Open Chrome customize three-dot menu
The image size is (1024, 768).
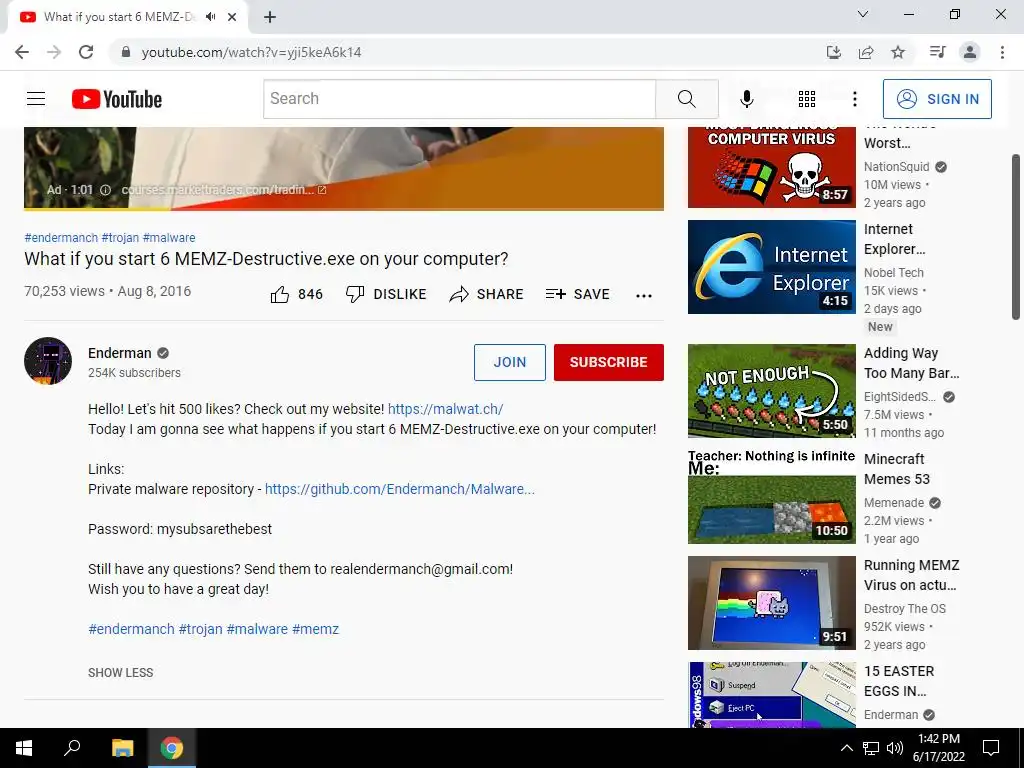pyautogui.click(x=1002, y=52)
